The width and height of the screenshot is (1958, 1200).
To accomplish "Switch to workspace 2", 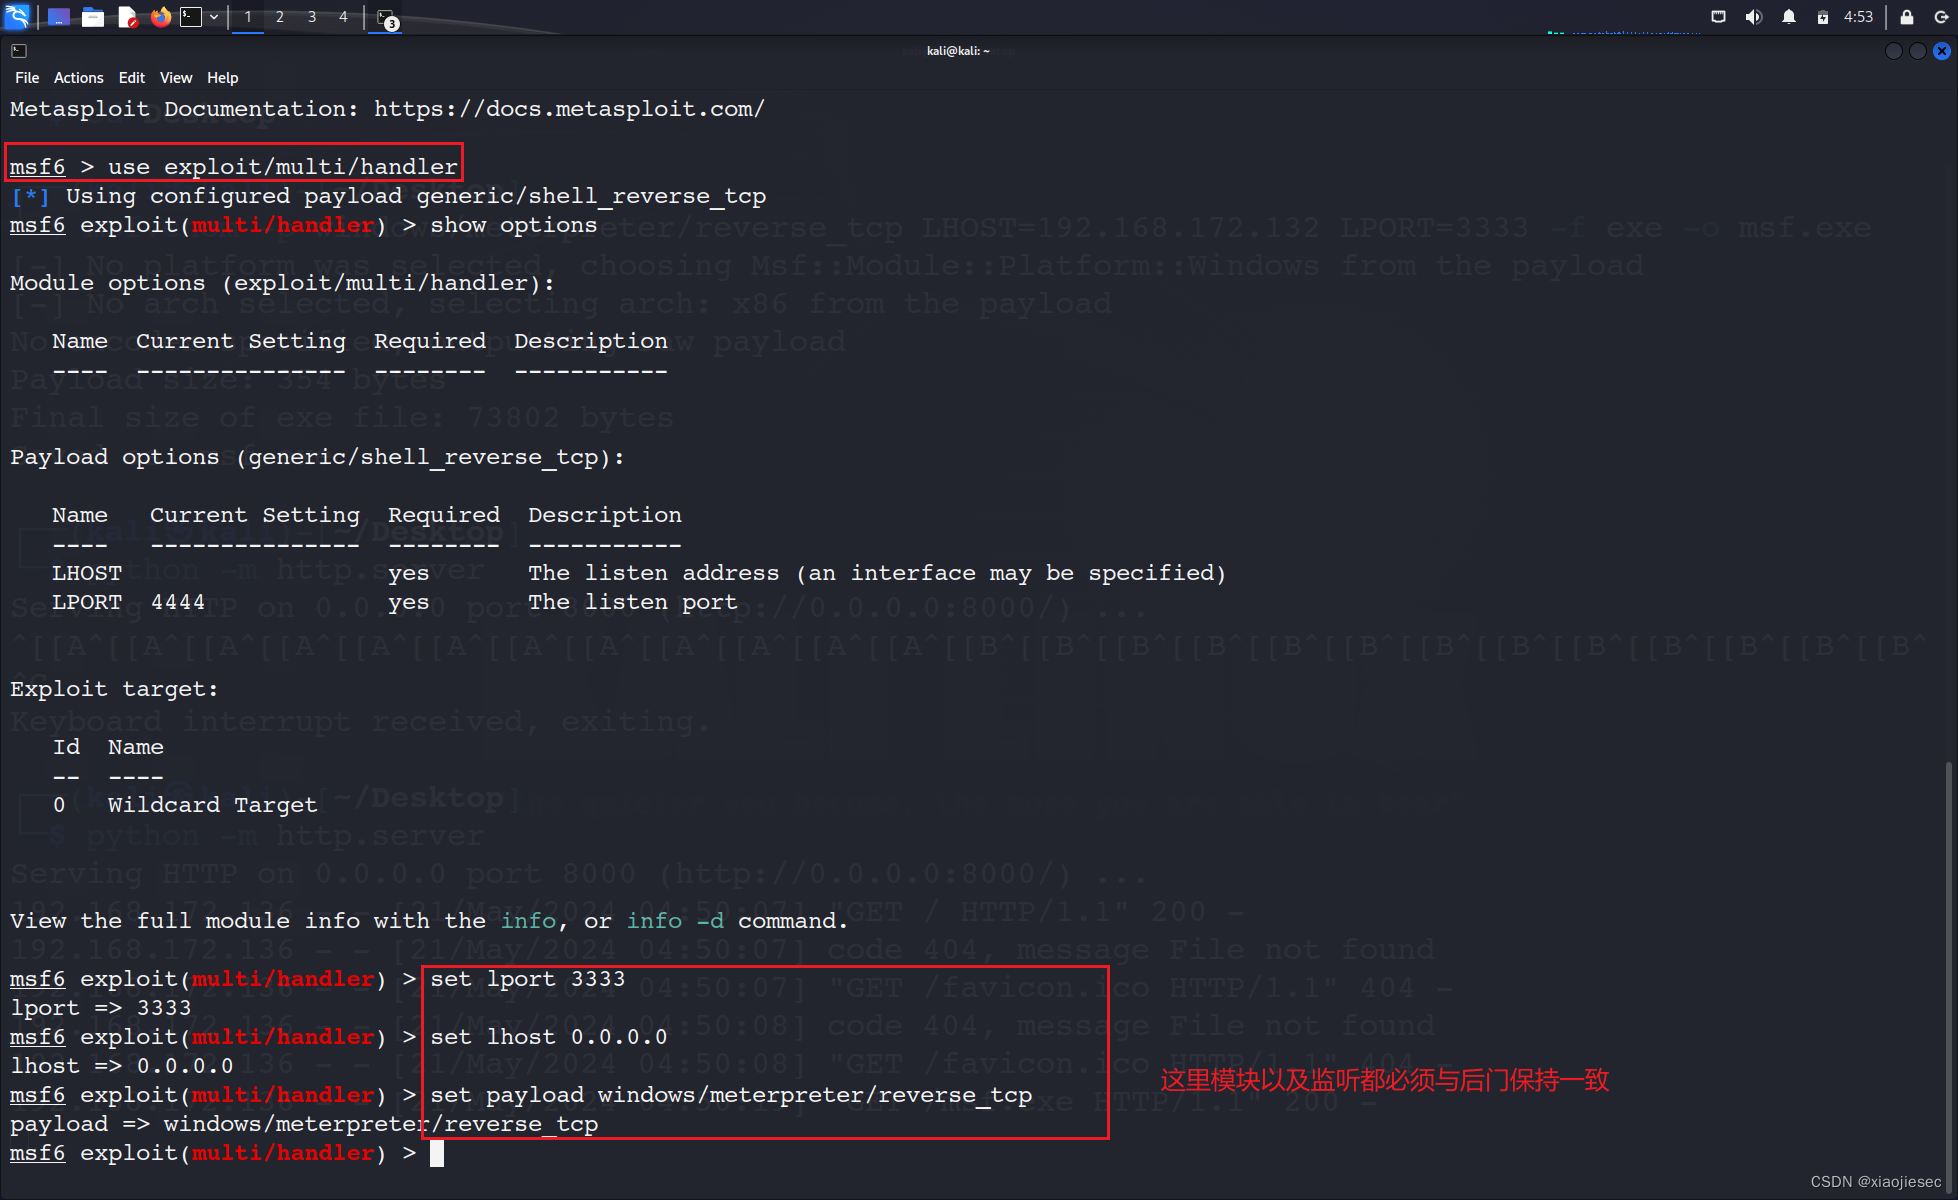I will click(x=280, y=17).
